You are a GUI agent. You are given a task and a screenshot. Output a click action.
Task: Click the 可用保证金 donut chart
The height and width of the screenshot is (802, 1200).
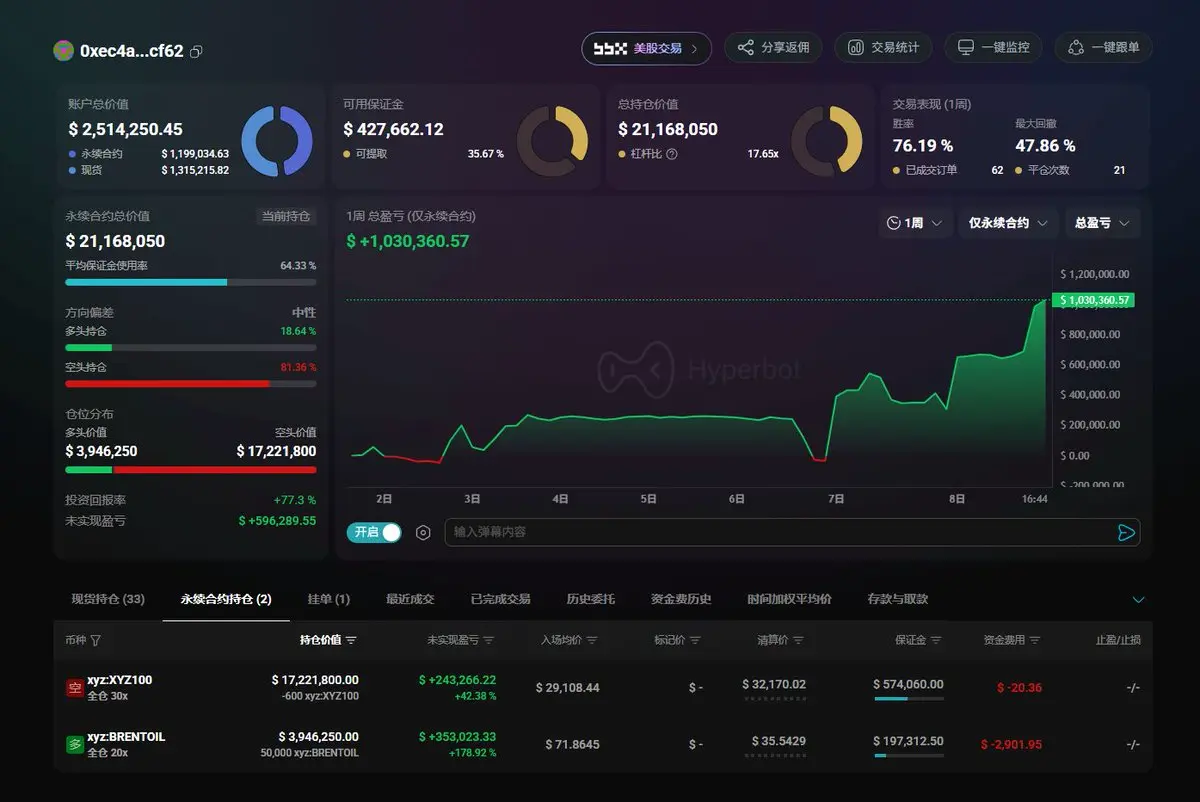point(552,141)
